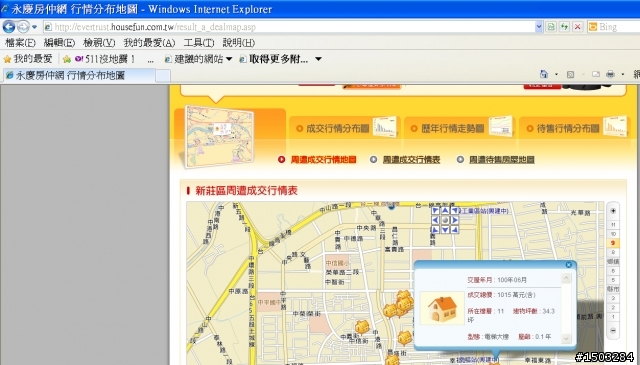The height and width of the screenshot is (365, 640).
Task: Pan map diagonally with upper-left arrow
Action: (x=435, y=211)
